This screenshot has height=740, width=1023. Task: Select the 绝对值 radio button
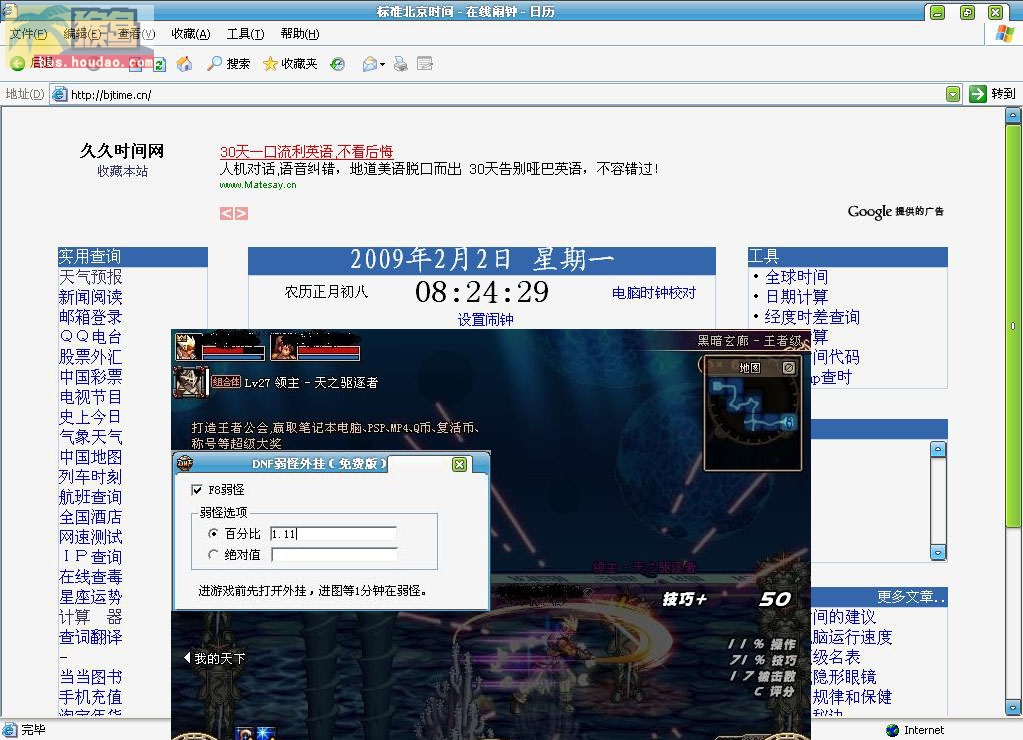coord(213,555)
